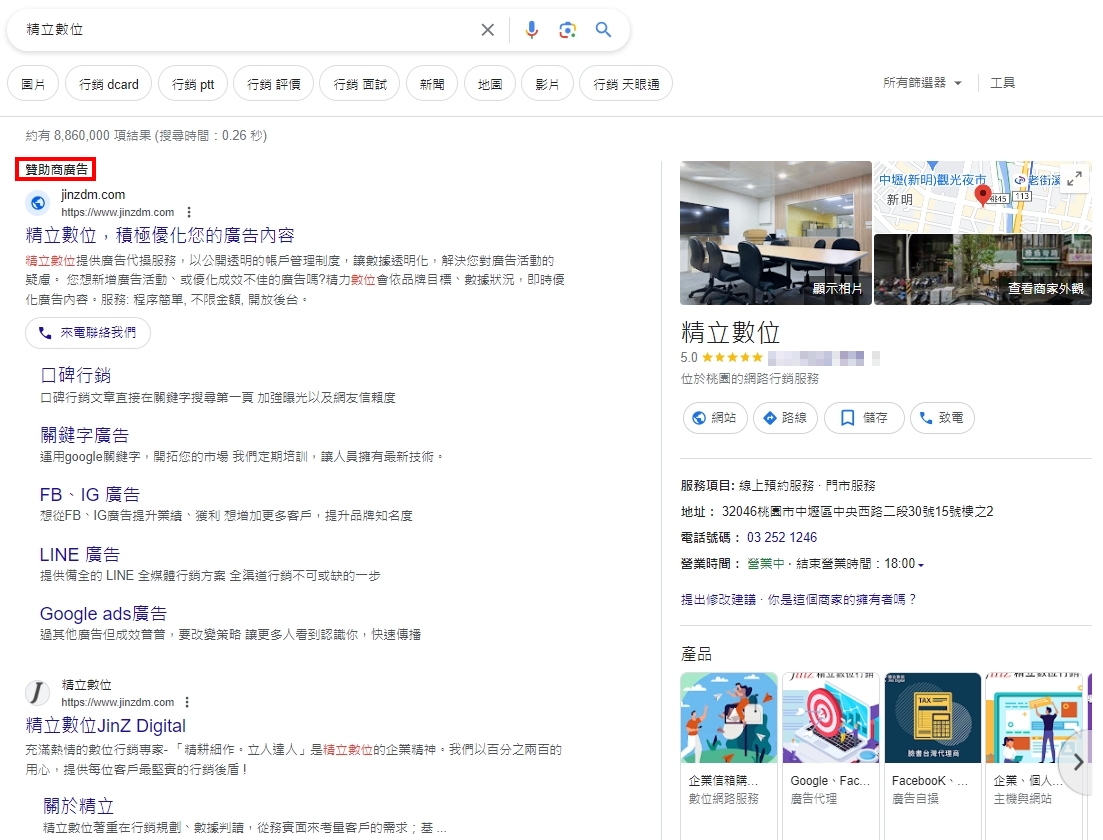Open office photo labeled 顯示相片
This screenshot has width=1103, height=840.
click(776, 233)
